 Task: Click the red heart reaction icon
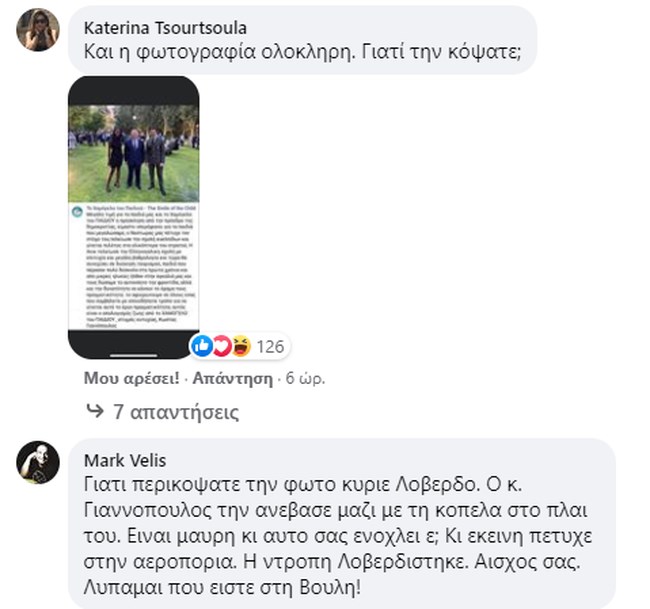coord(222,346)
